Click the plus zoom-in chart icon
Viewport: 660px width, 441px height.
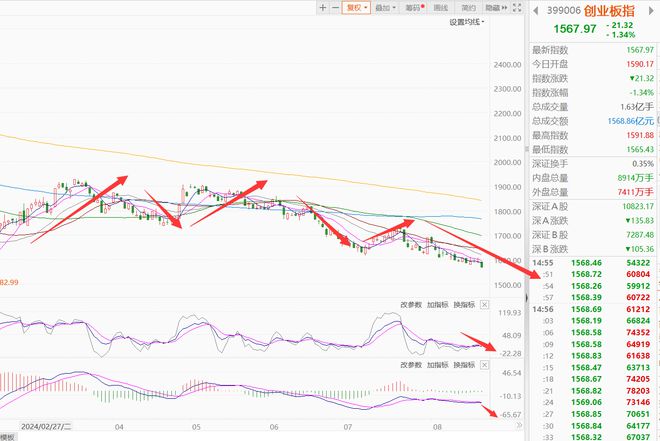coord(322,7)
